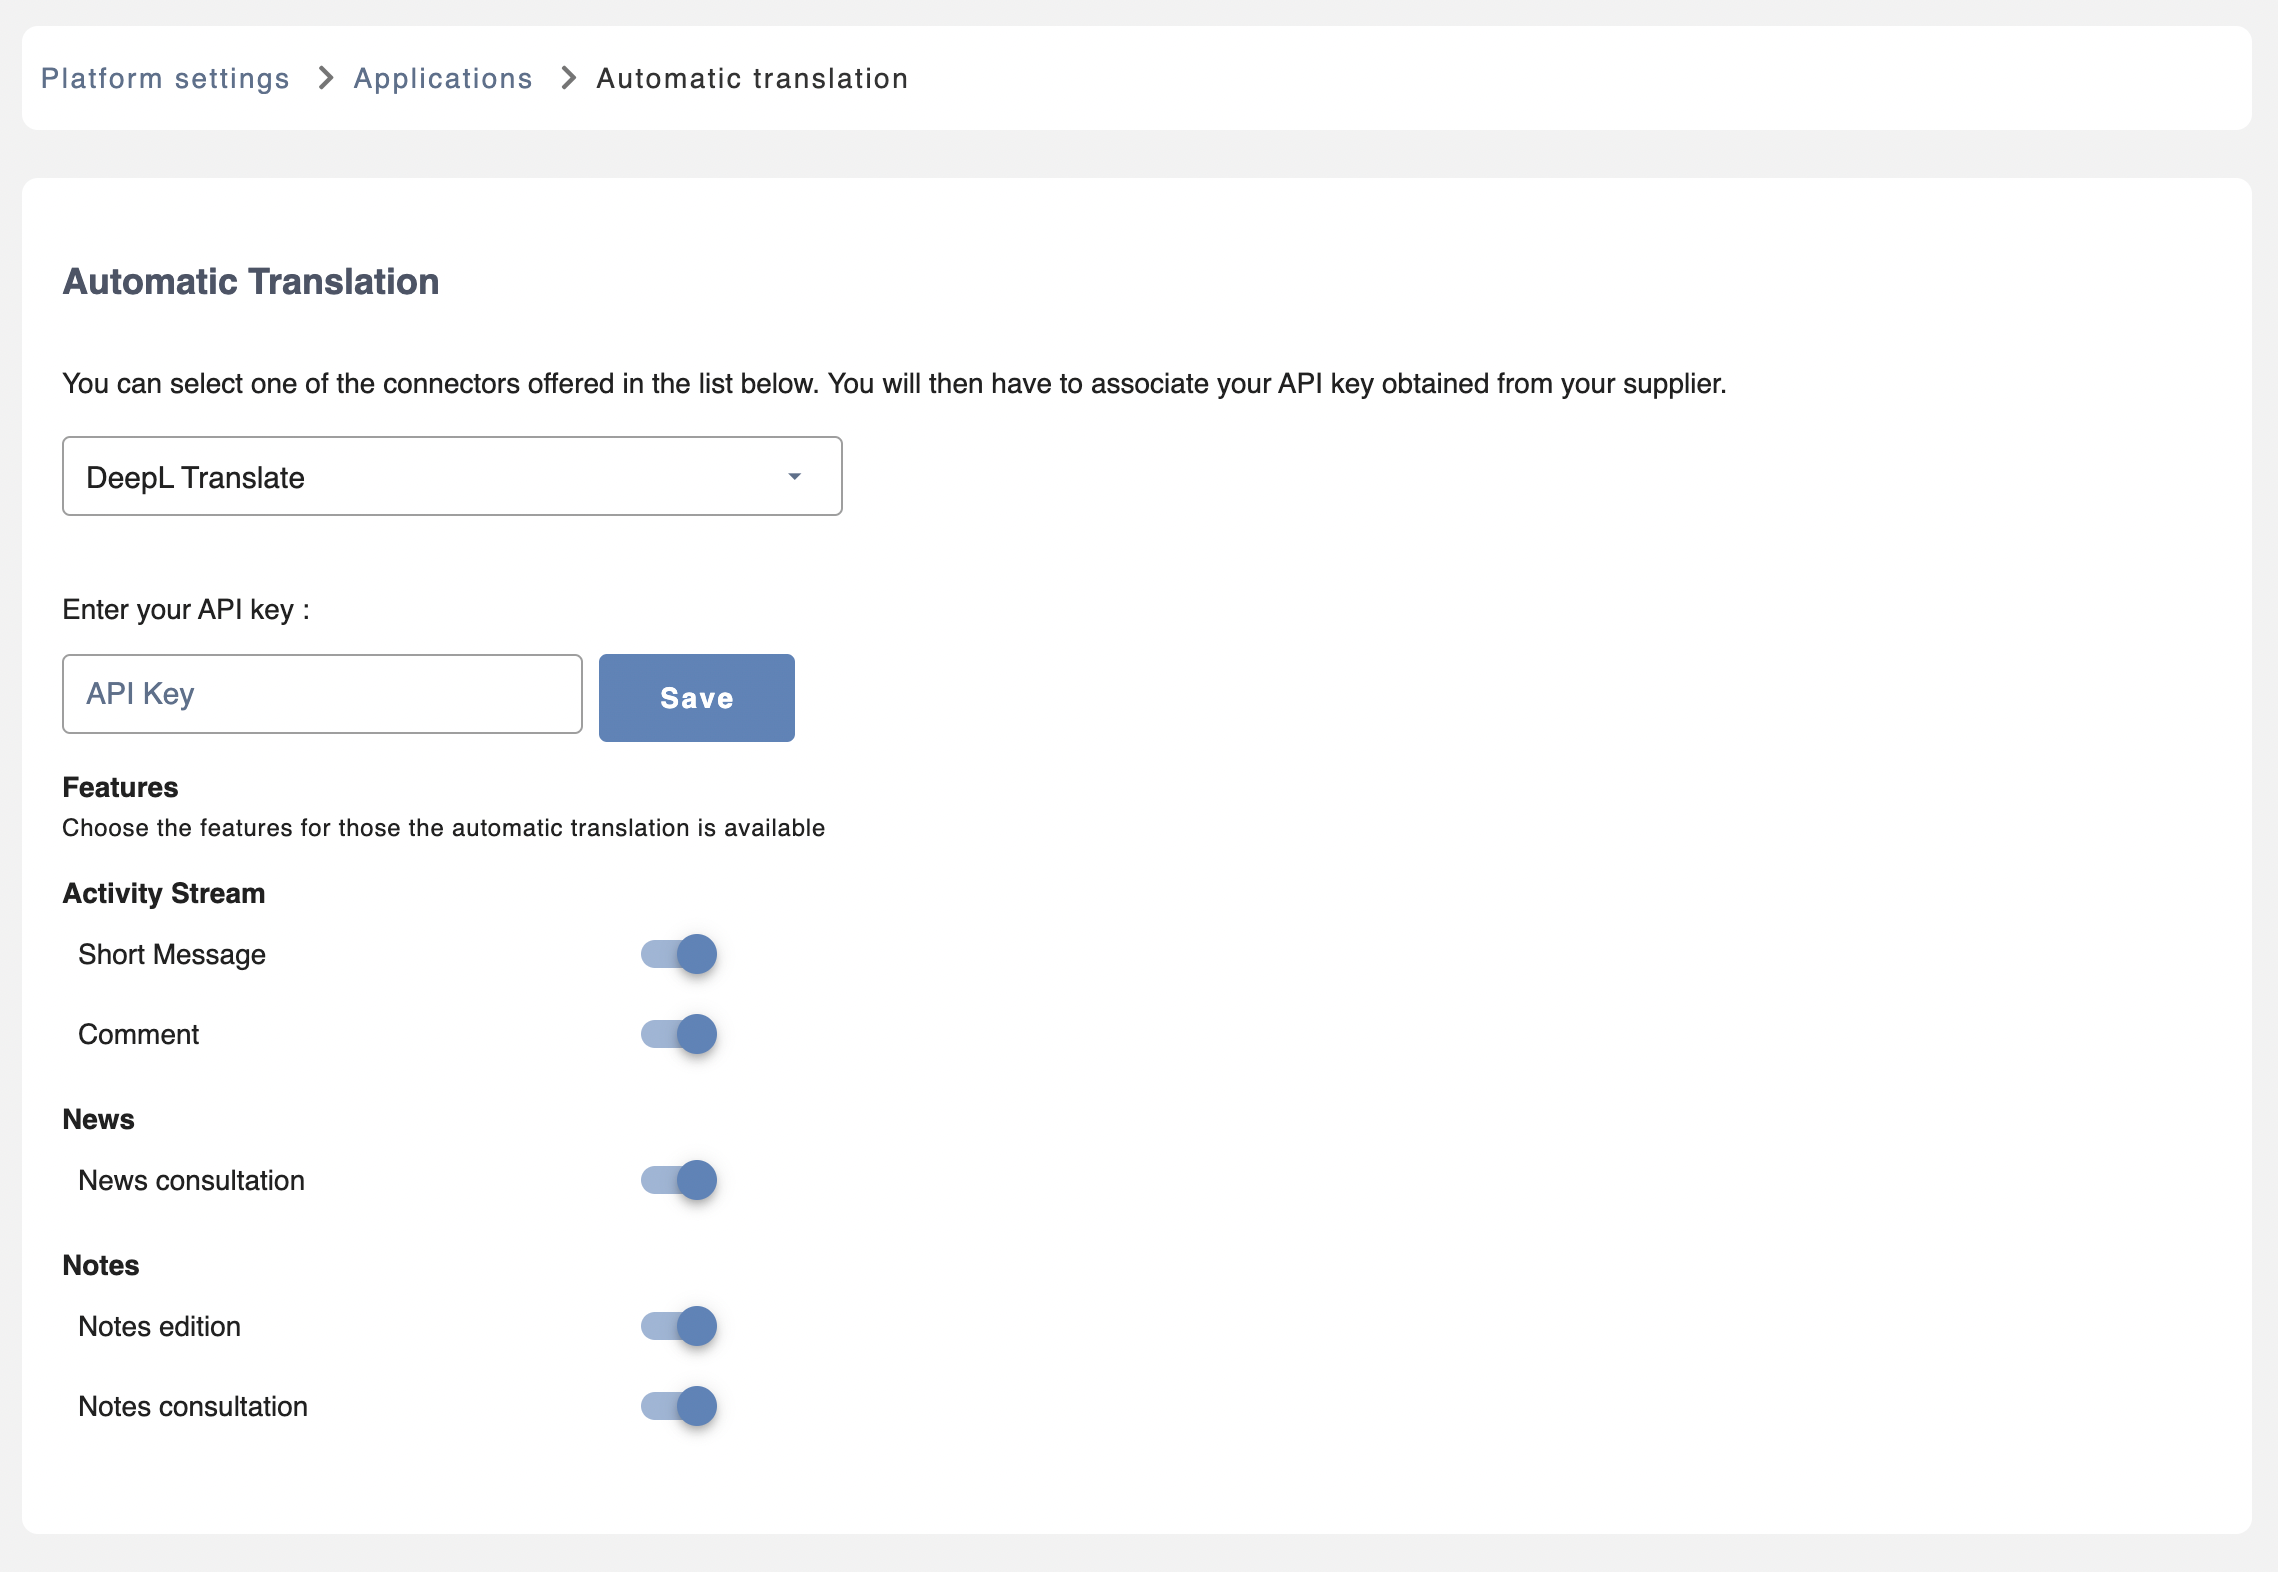Screen dimensions: 2278x1572
Task: Go to Platform settings breadcrumb
Action: pos(165,78)
